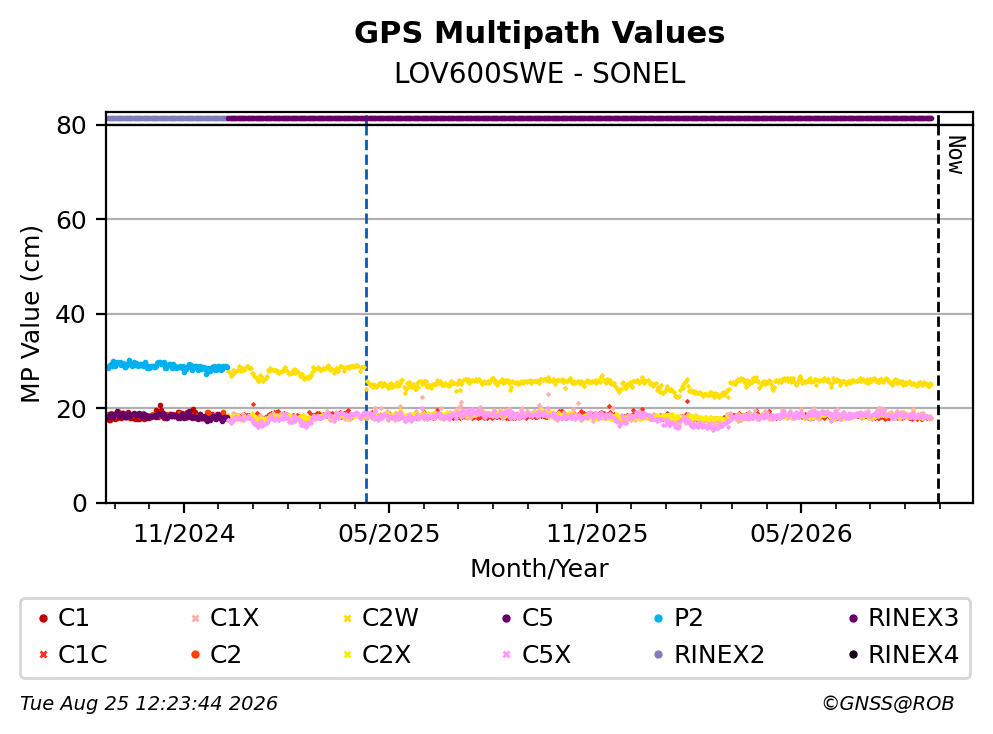993x734 pixels.
Task: Click the C2X legend label
Action: (386, 654)
